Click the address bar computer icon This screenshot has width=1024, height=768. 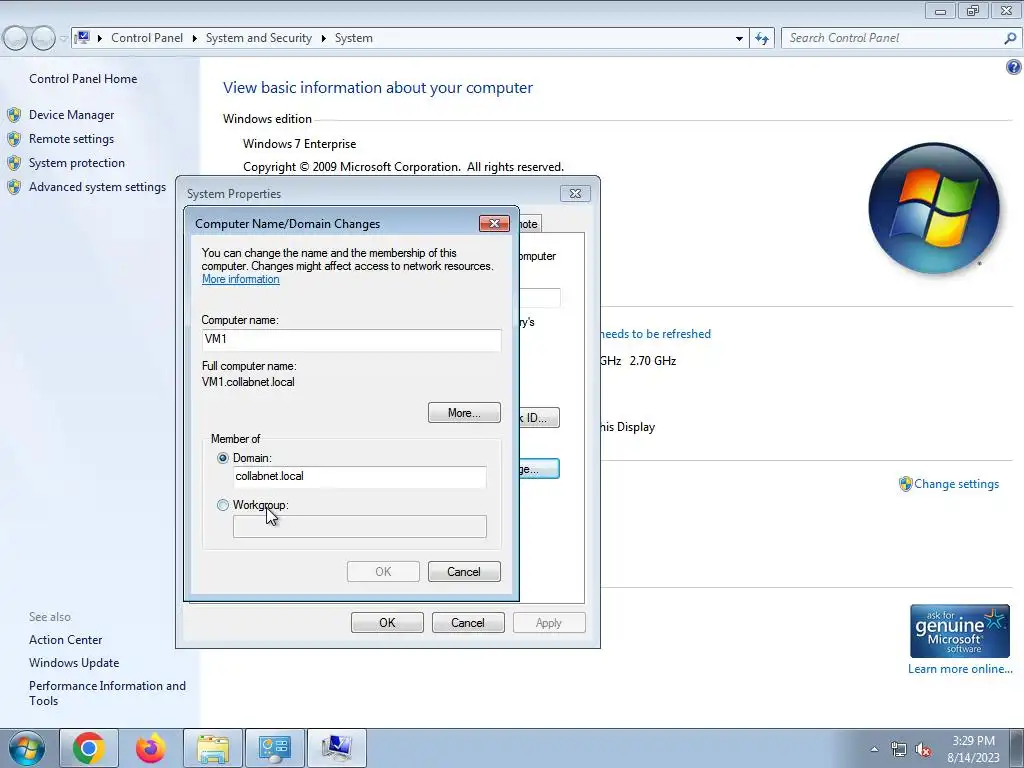pyautogui.click(x=82, y=38)
